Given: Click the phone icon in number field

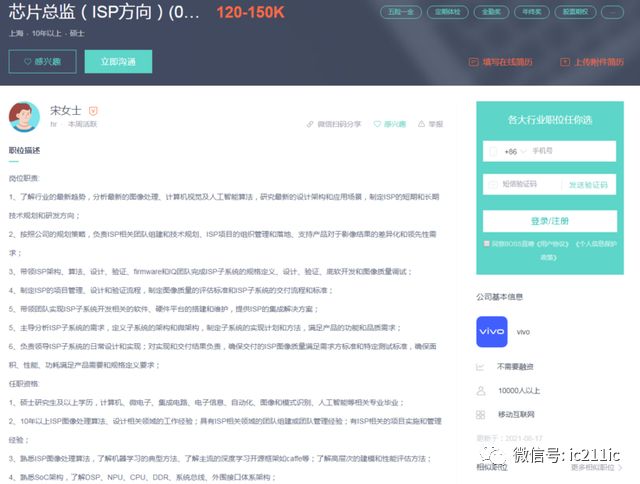Looking at the screenshot, I should [x=493, y=151].
